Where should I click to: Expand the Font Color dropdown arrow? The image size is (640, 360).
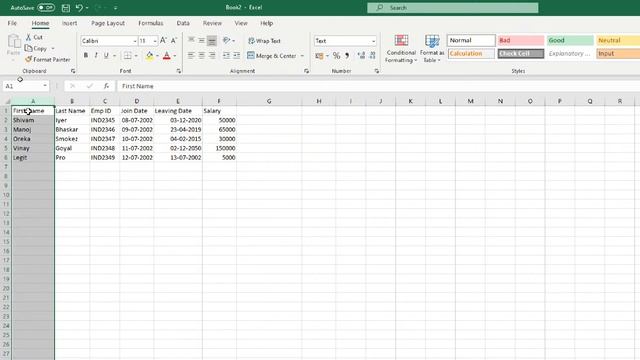[x=175, y=56]
